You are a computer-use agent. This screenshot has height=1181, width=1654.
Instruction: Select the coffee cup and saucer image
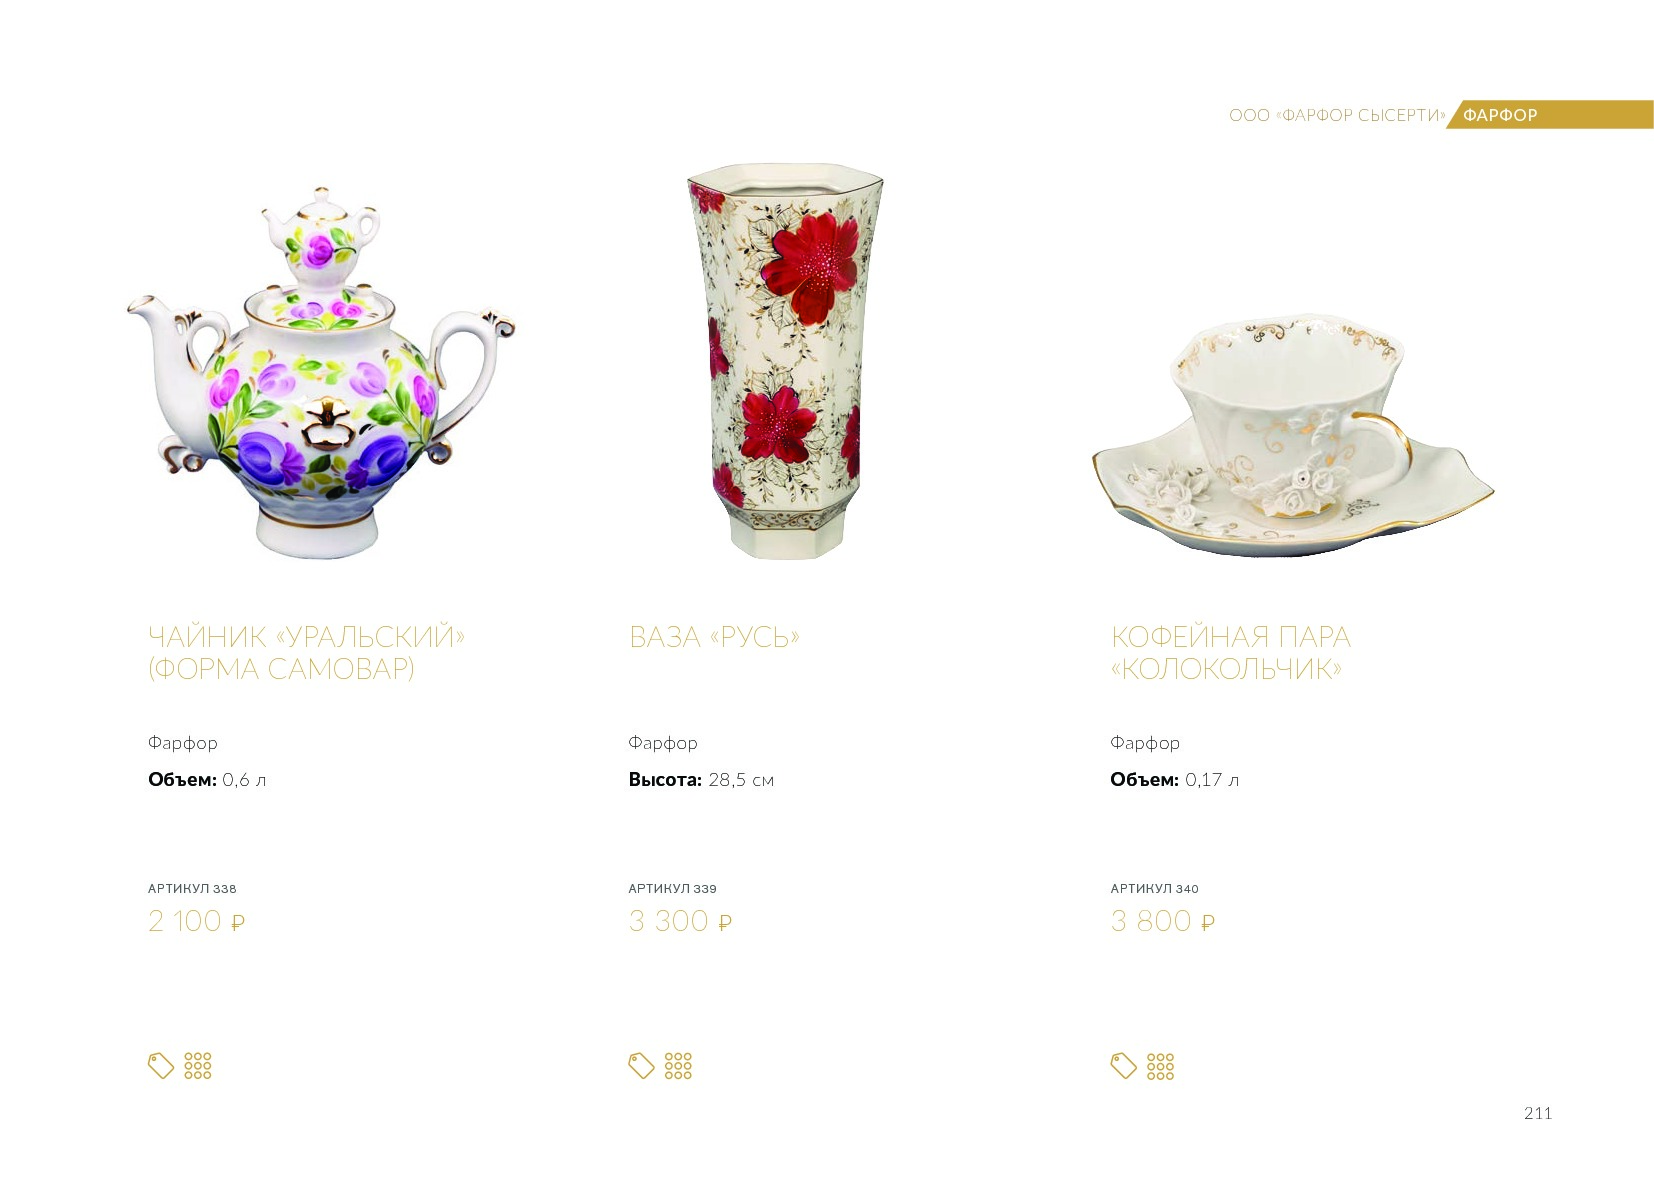1292,432
